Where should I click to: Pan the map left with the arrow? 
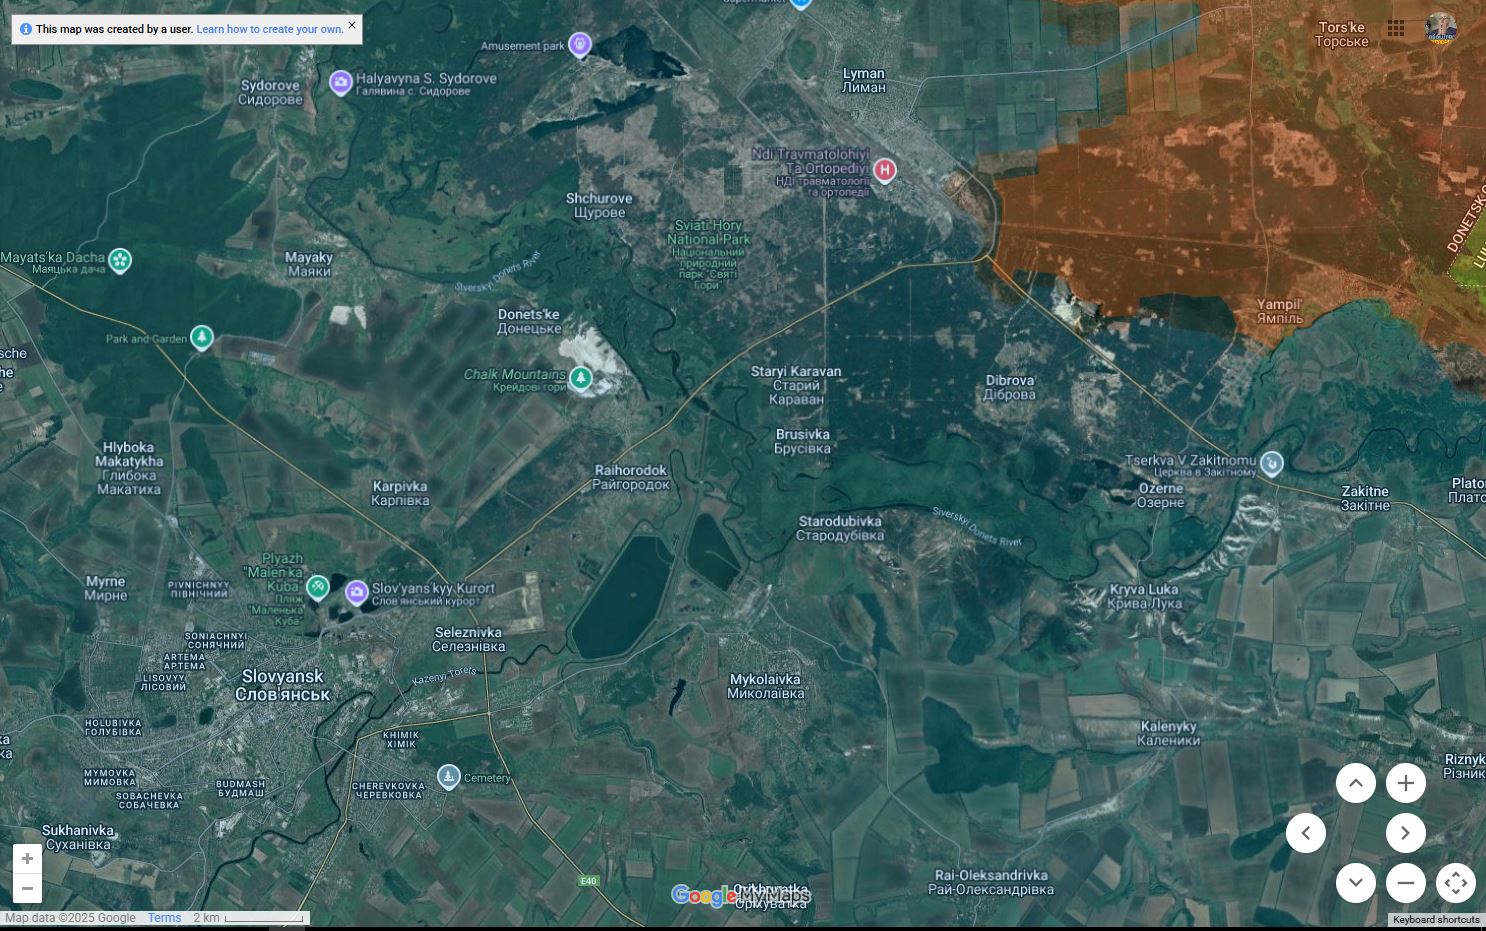pyautogui.click(x=1306, y=833)
